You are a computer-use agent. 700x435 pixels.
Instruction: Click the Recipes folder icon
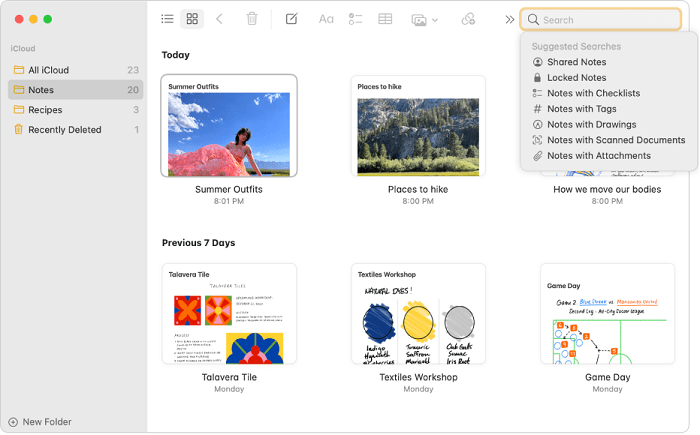coord(19,109)
